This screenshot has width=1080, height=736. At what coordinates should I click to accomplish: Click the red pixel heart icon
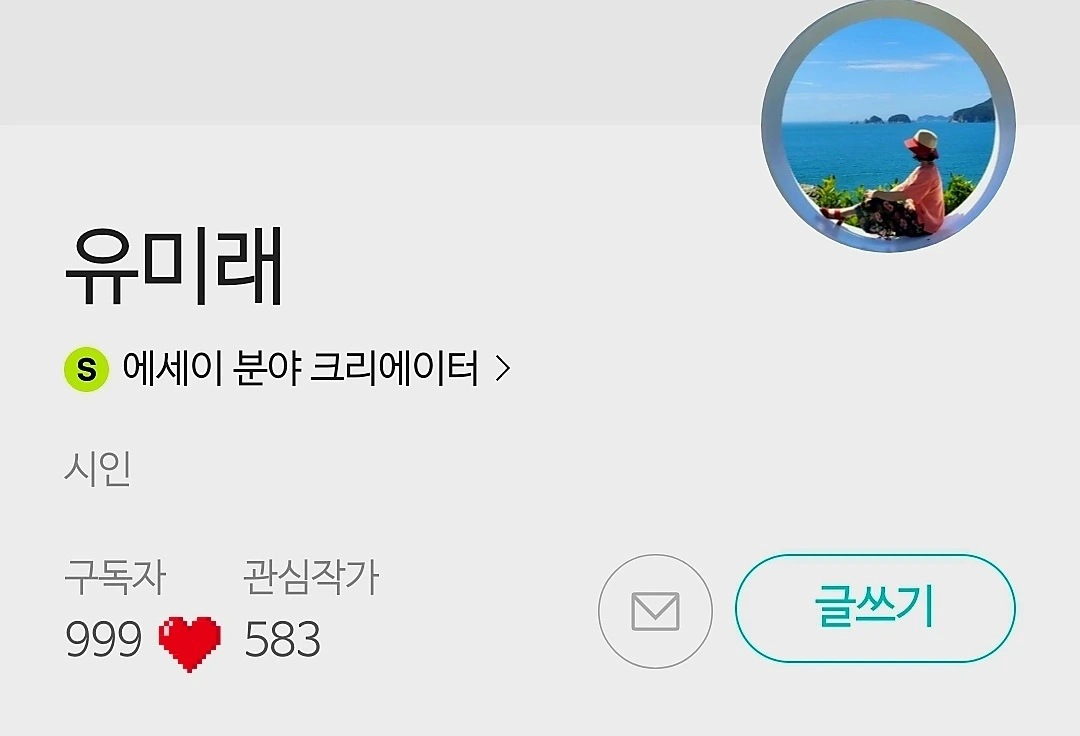[190, 642]
